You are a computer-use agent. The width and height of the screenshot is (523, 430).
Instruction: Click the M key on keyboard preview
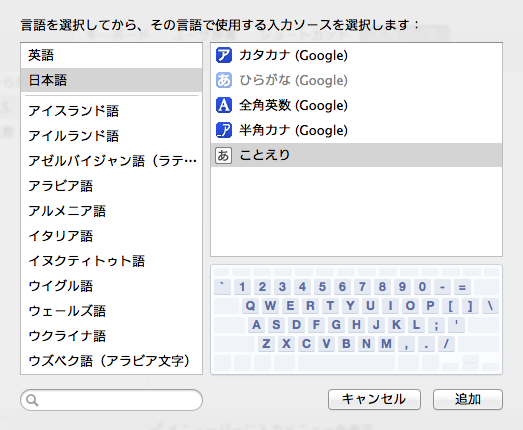pyautogui.click(x=386, y=344)
